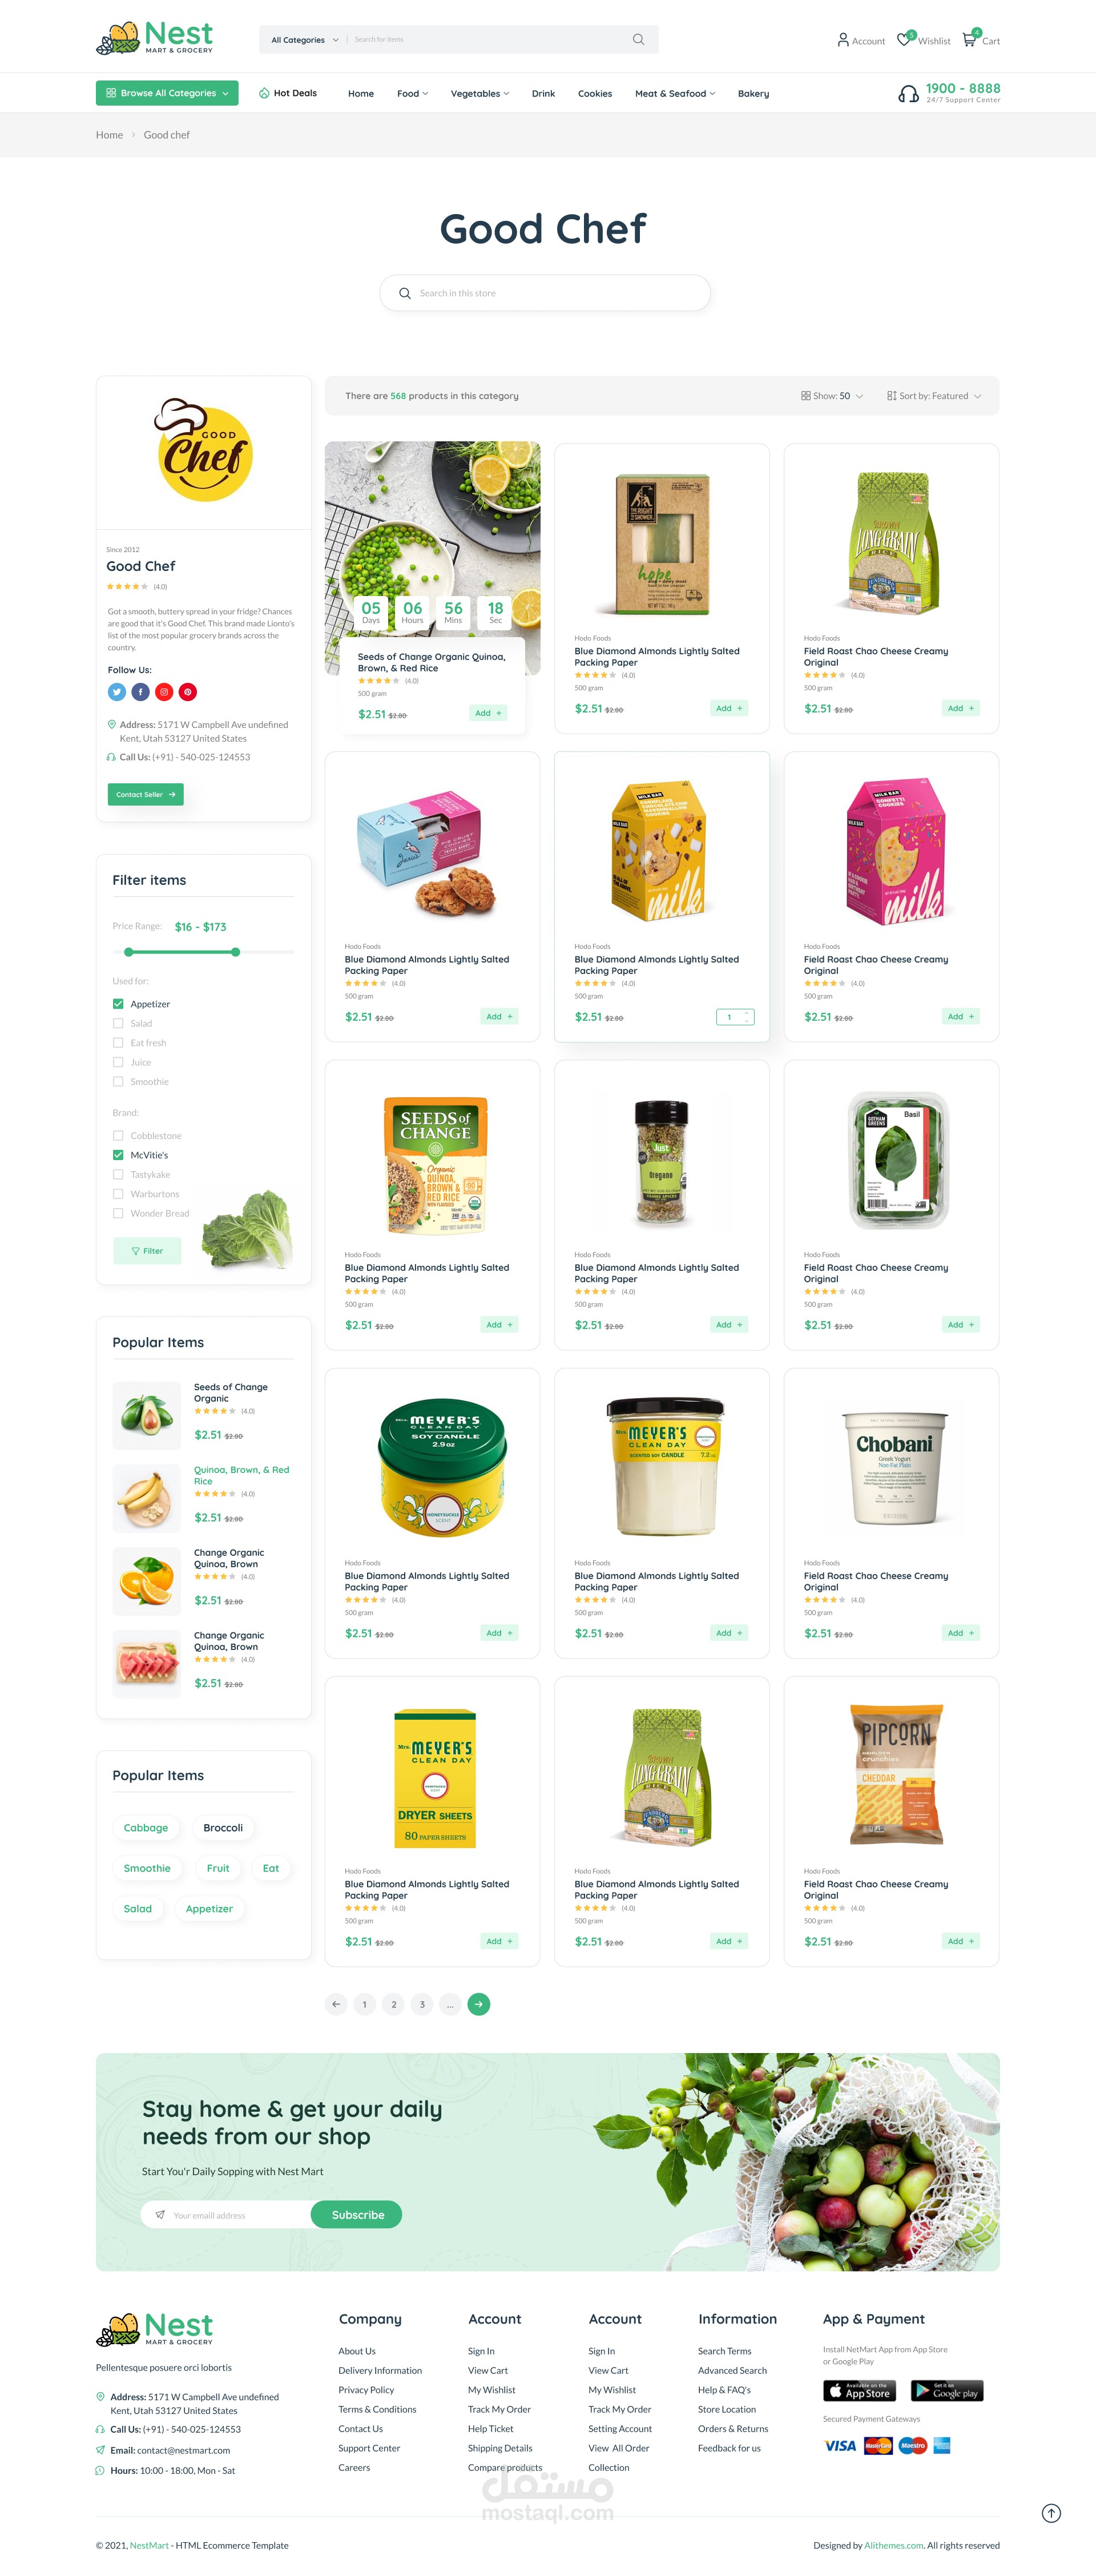The image size is (1096, 2576).
Task: Open the Show: 50 dropdown
Action: click(832, 396)
